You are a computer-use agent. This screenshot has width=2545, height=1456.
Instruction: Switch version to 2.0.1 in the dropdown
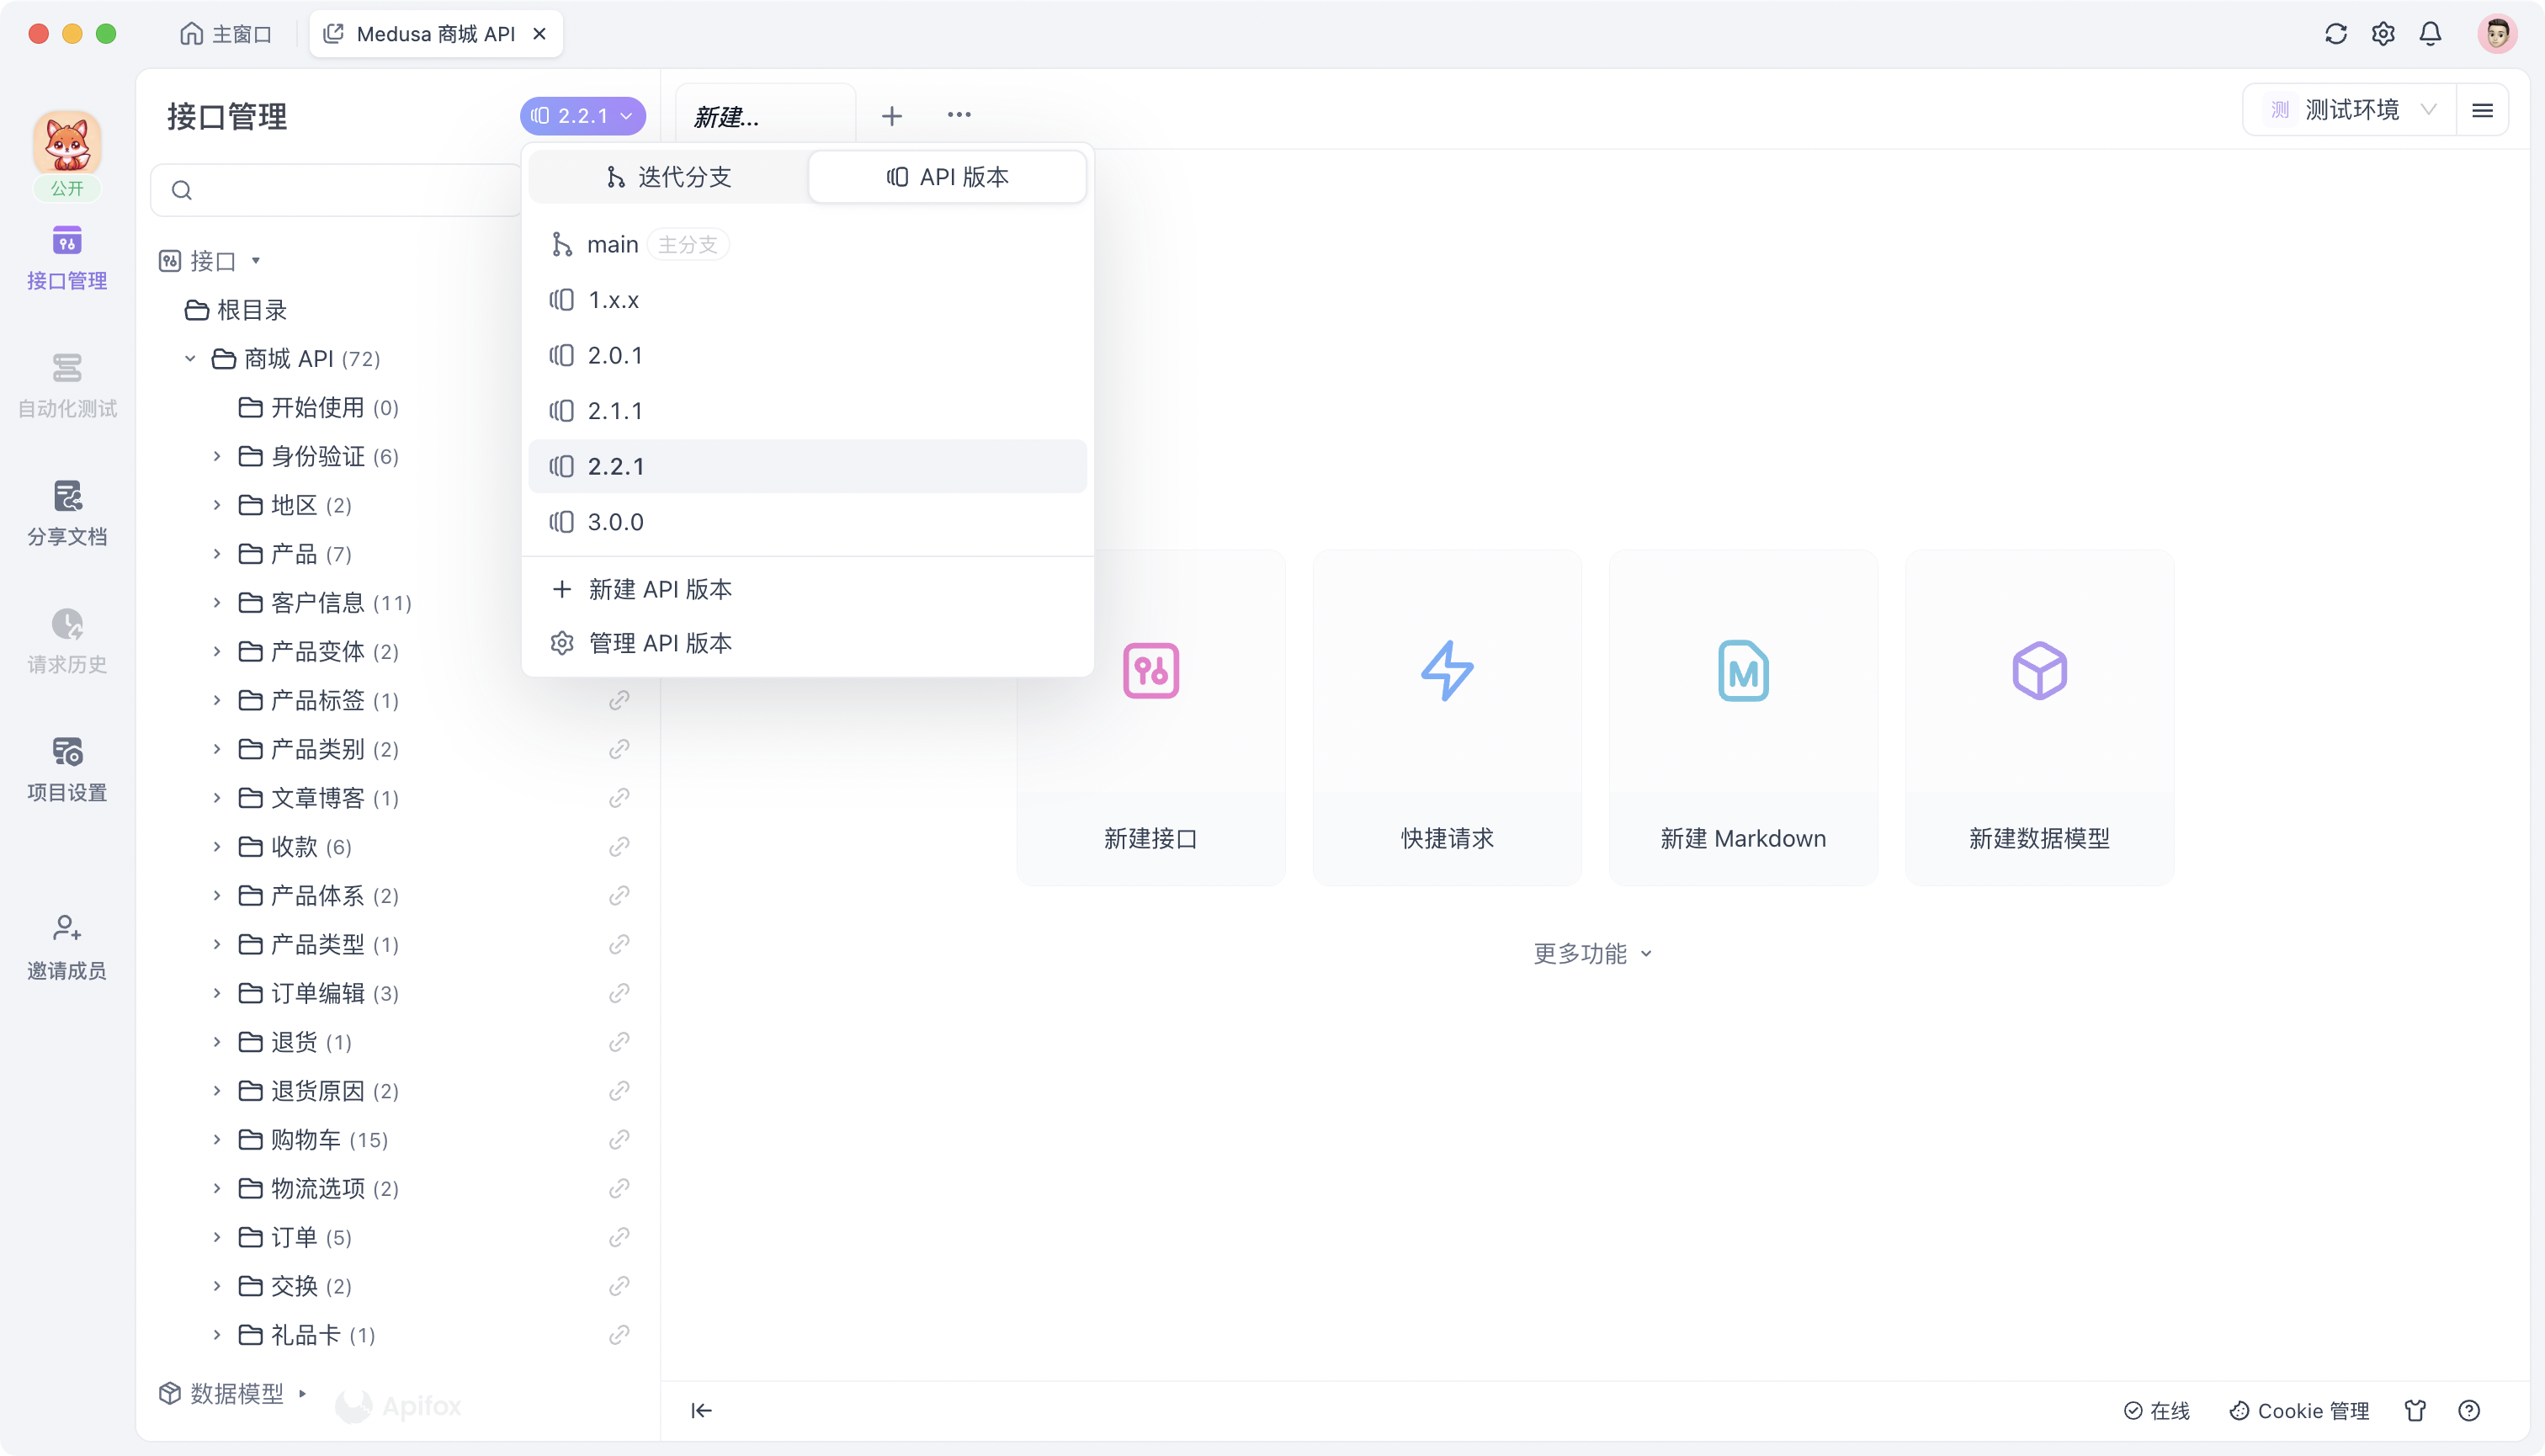tap(614, 355)
